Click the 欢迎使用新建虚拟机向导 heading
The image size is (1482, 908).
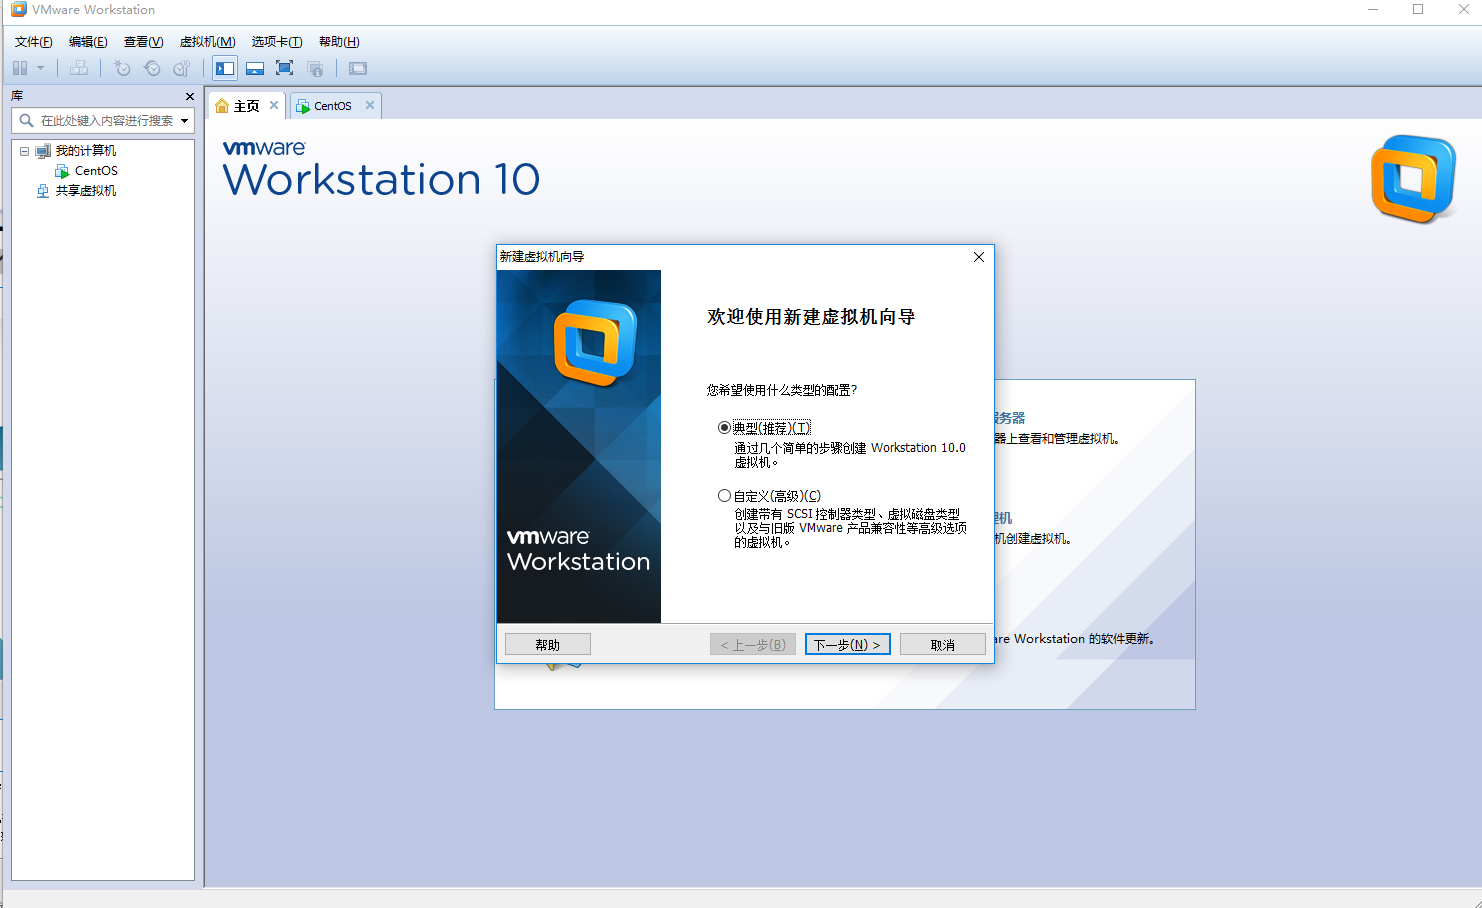(x=811, y=317)
